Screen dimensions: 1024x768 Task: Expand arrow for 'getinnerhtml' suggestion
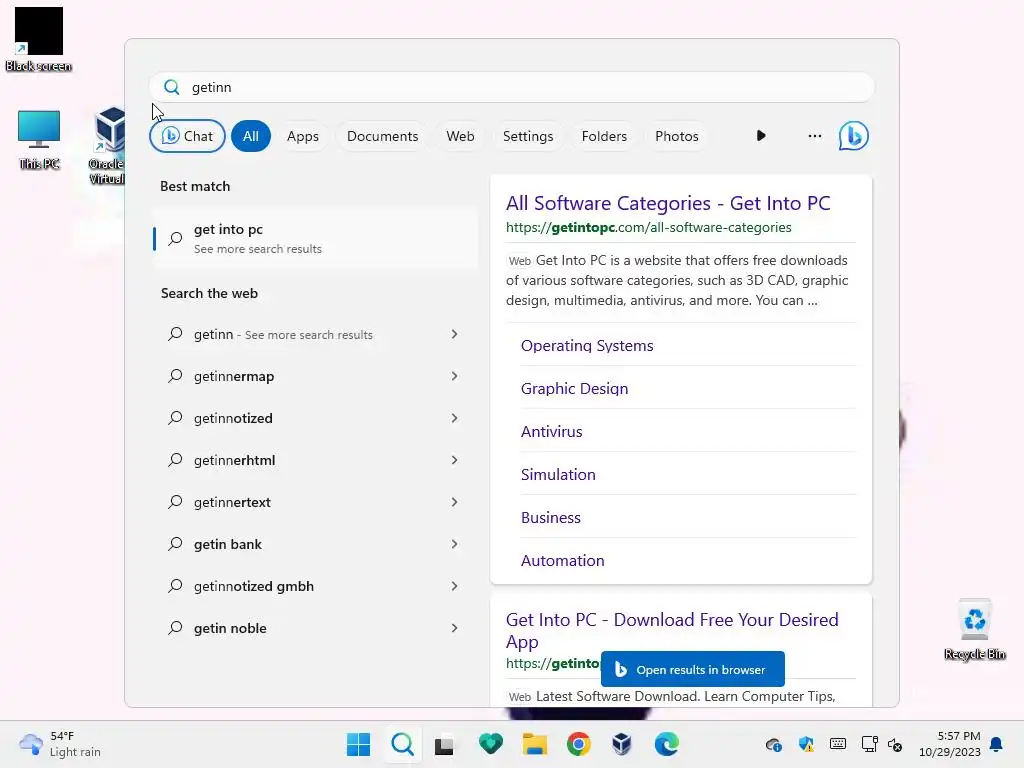[455, 460]
